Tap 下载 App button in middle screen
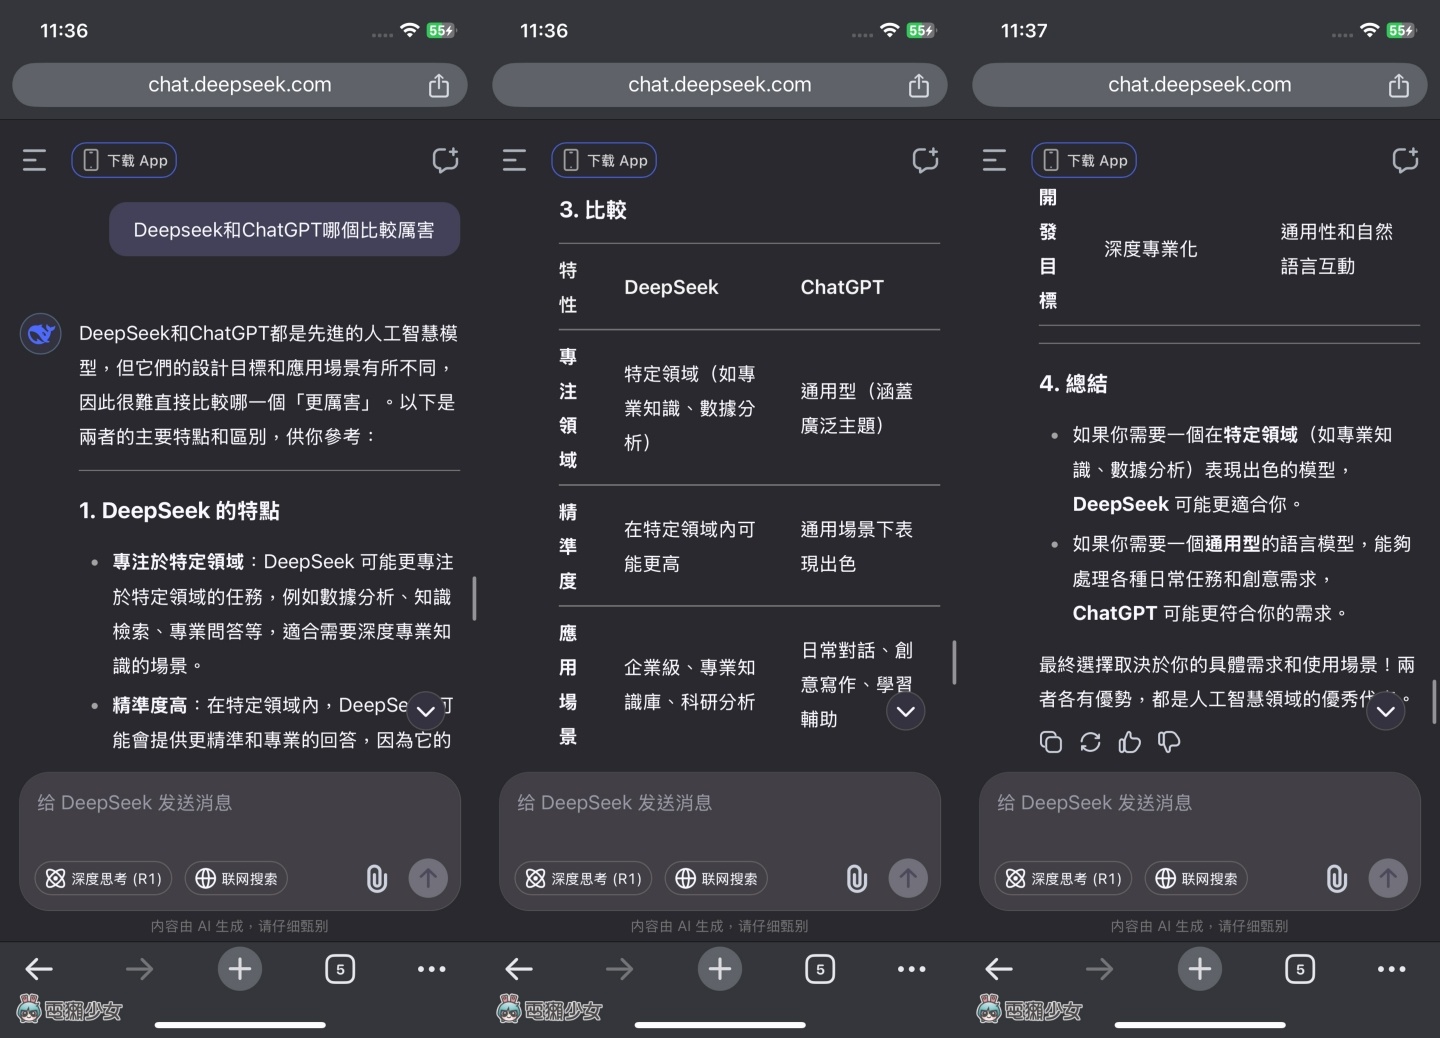Screen dimensions: 1440x1038 coord(604,160)
